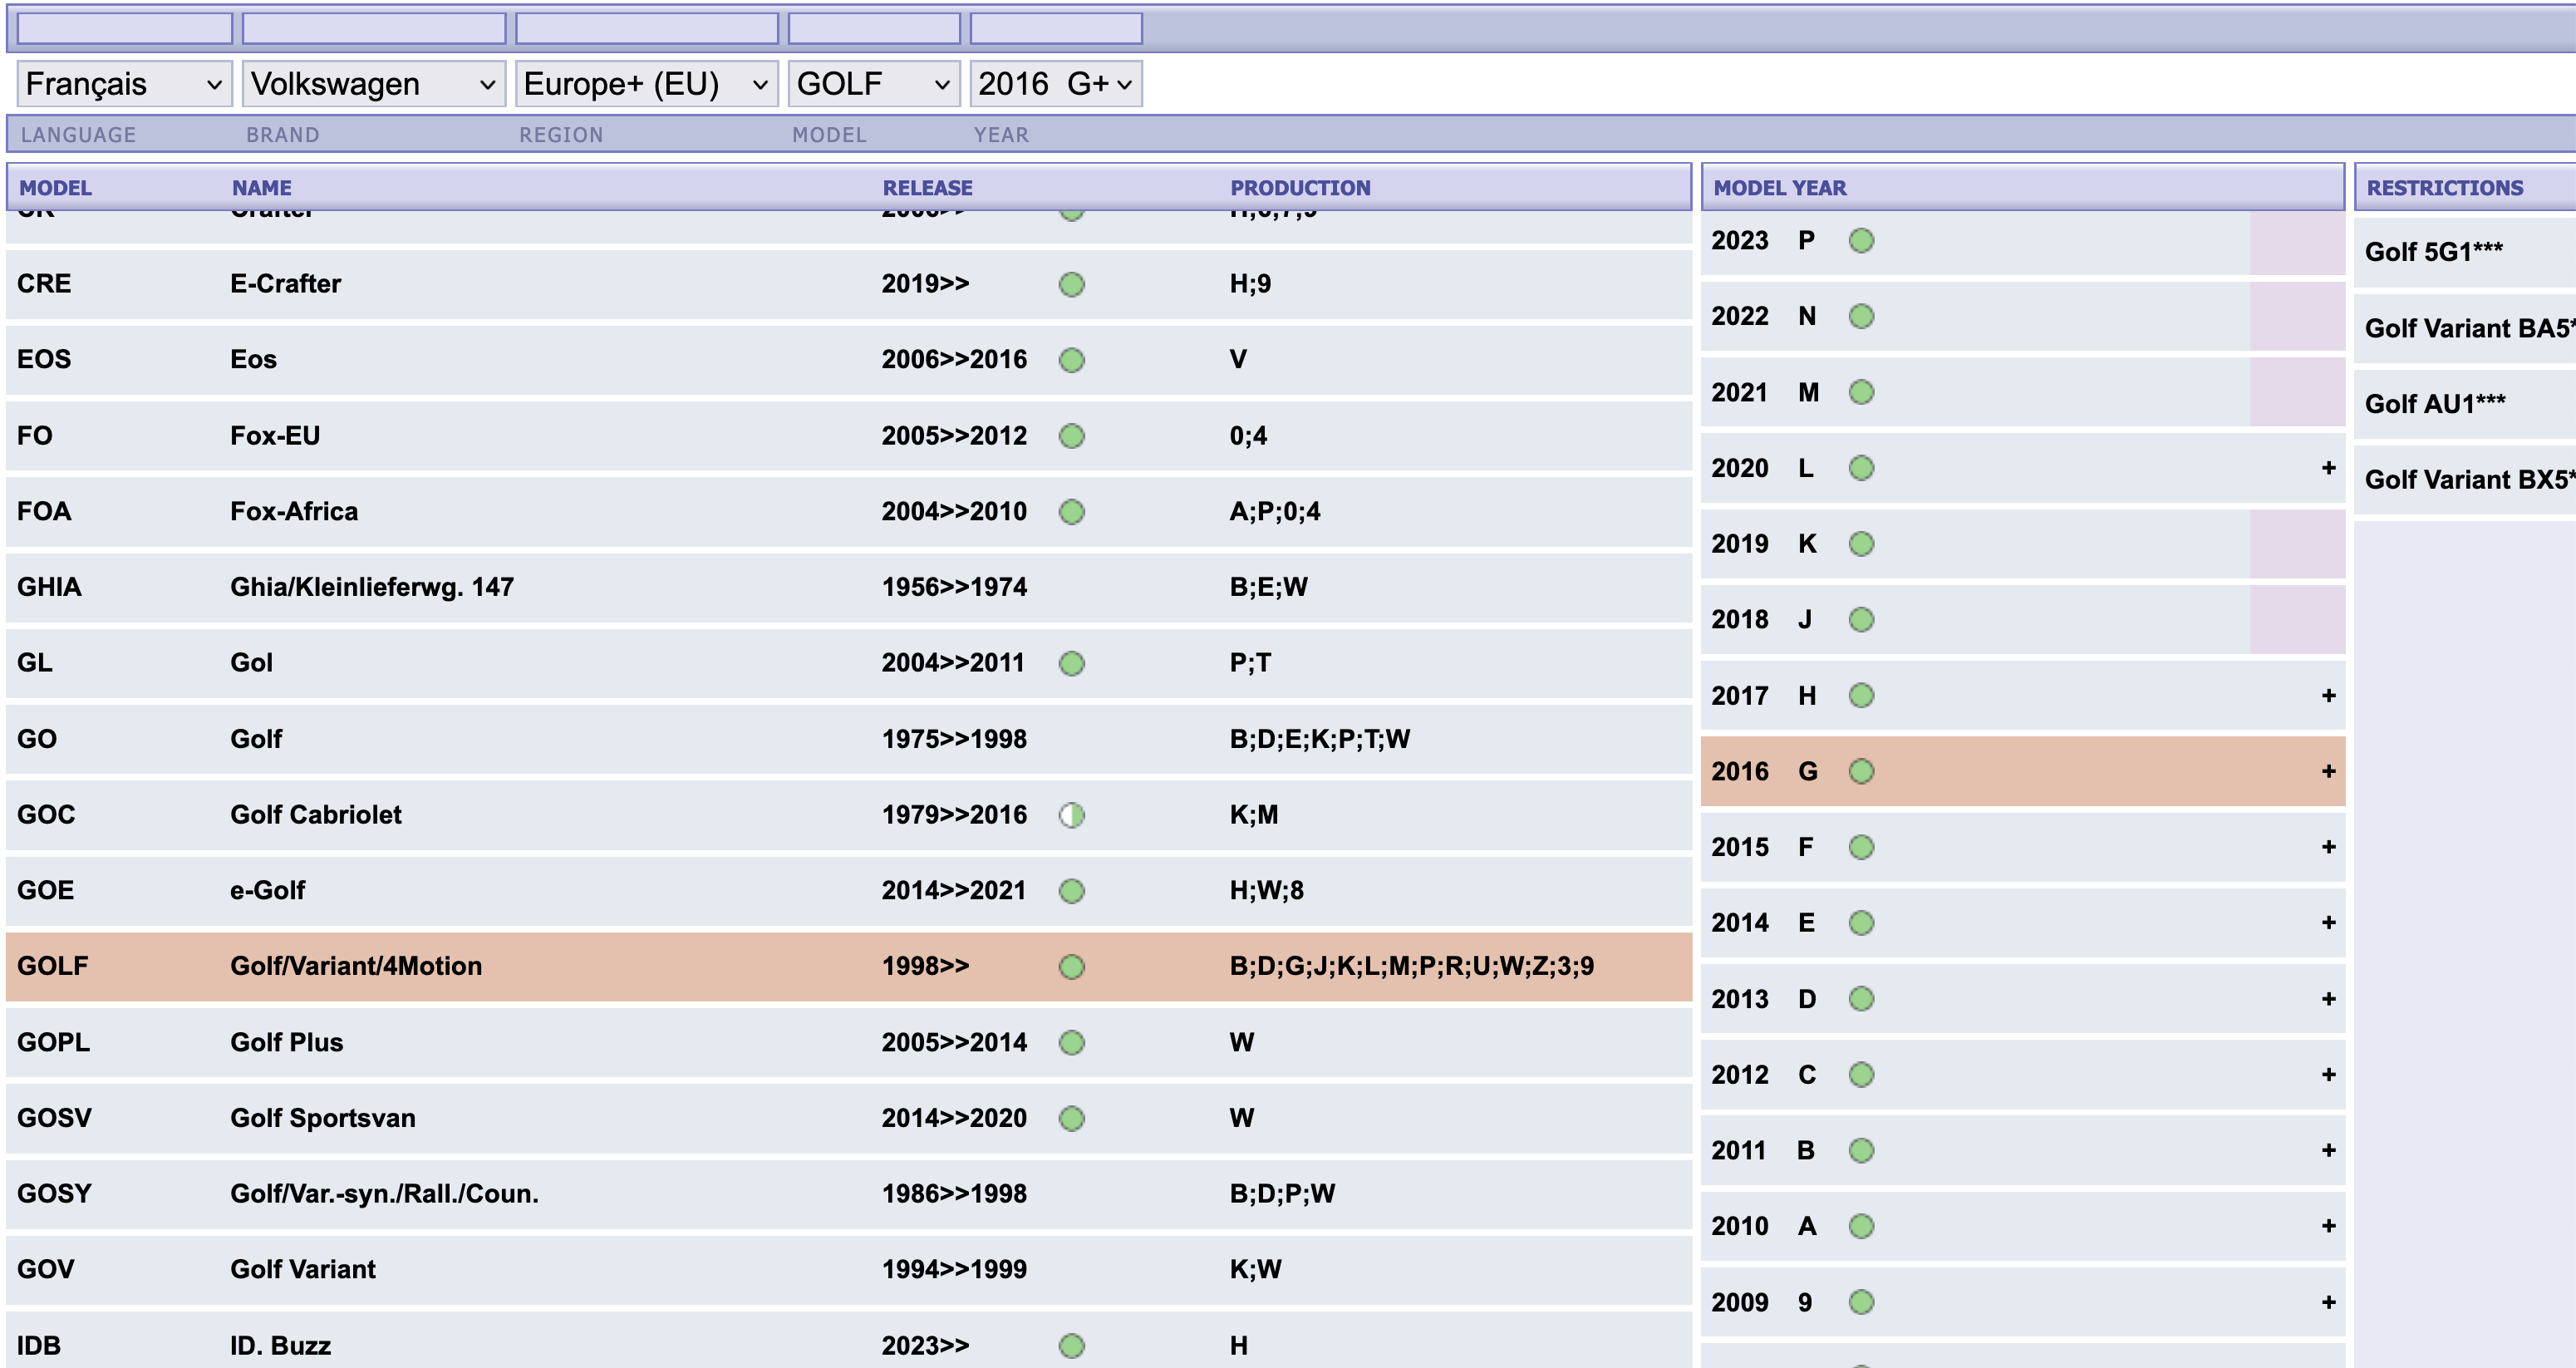Click the green dot for model year 2018

pos(1861,620)
